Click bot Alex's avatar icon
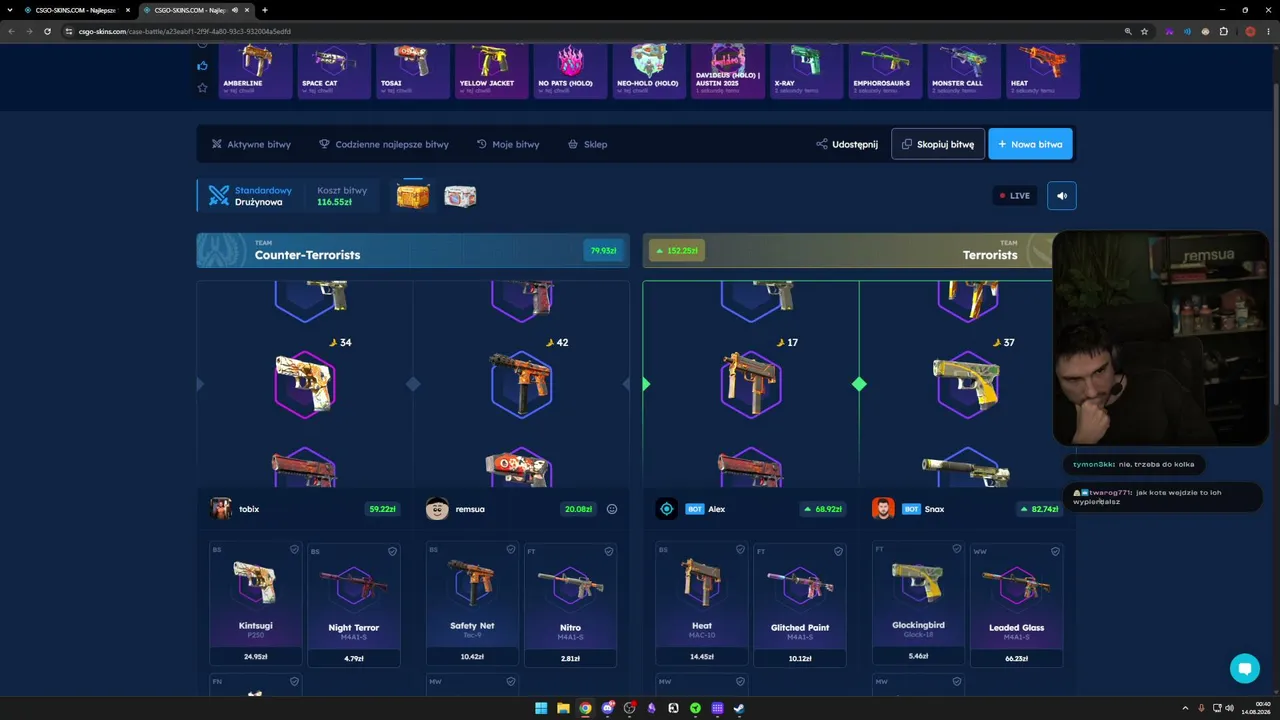 (667, 509)
